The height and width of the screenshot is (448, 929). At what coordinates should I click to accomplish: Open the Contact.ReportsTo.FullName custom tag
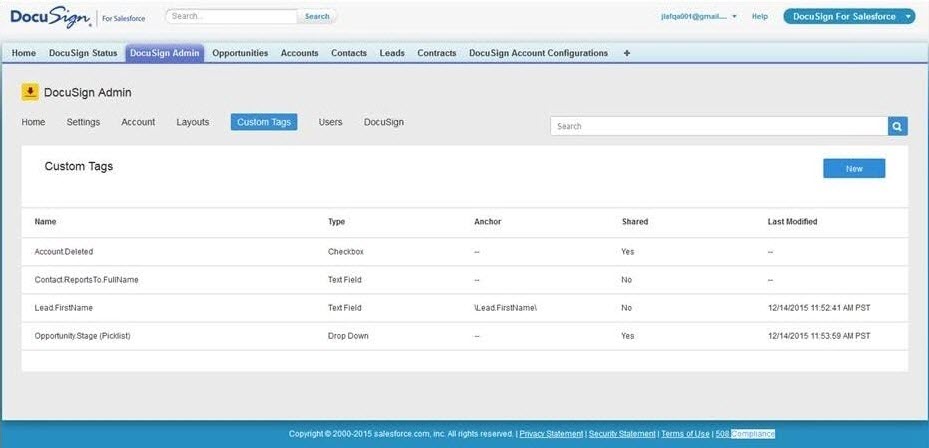(x=87, y=280)
